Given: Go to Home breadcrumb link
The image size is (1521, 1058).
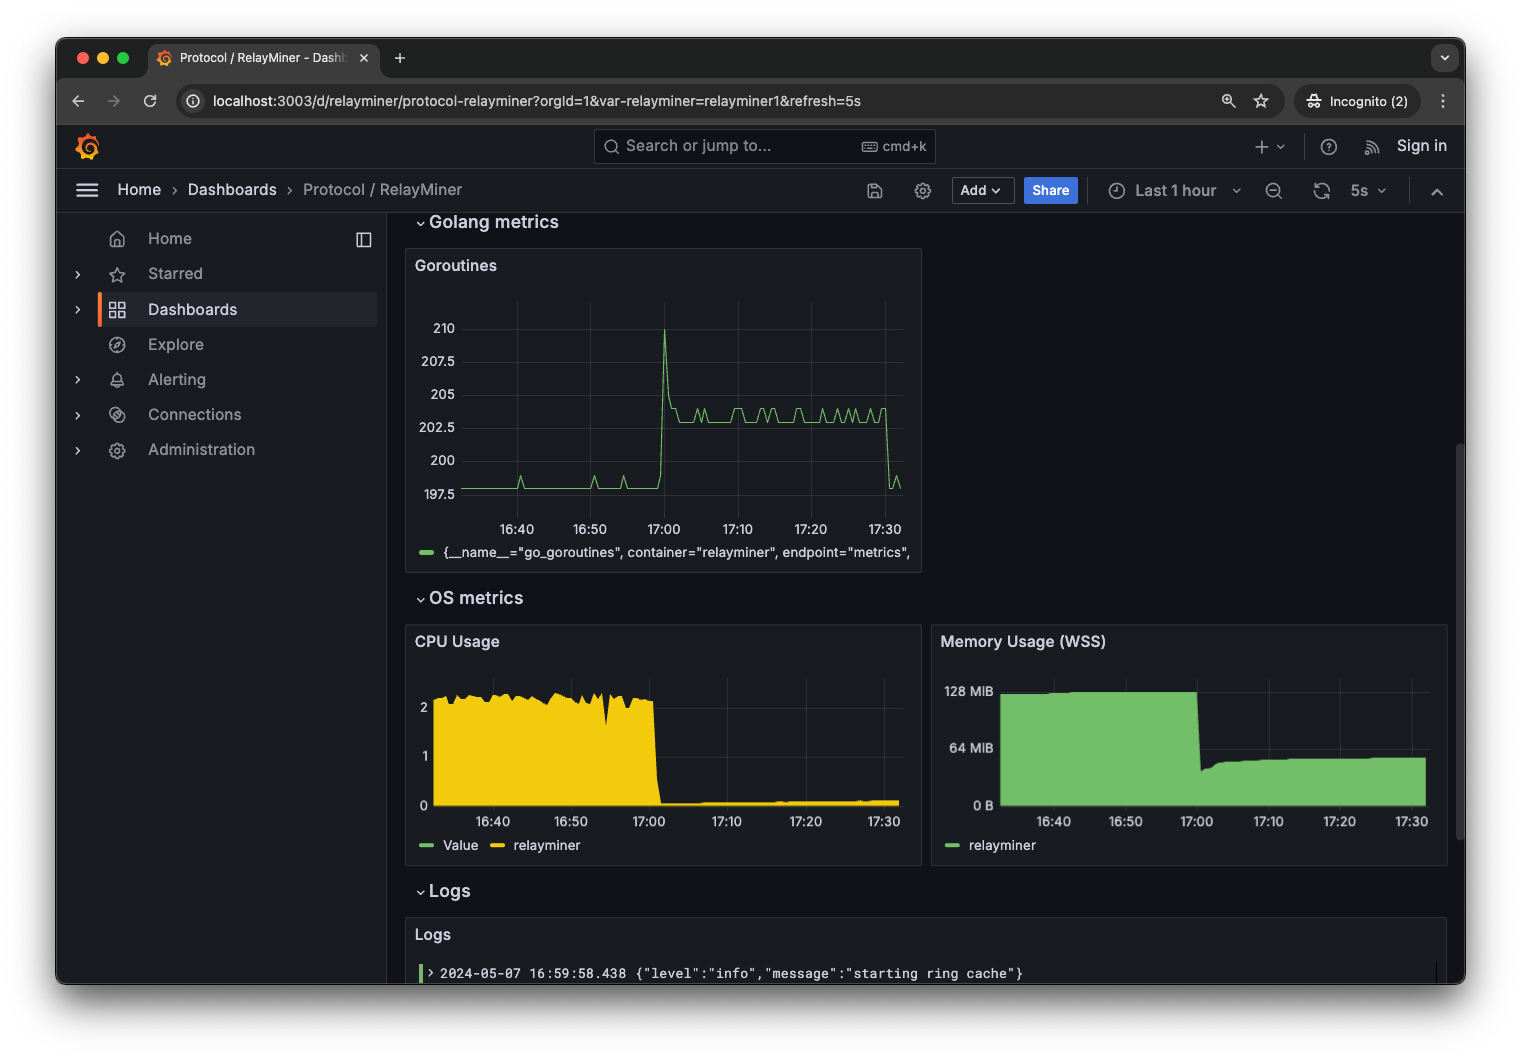Looking at the screenshot, I should click(139, 190).
